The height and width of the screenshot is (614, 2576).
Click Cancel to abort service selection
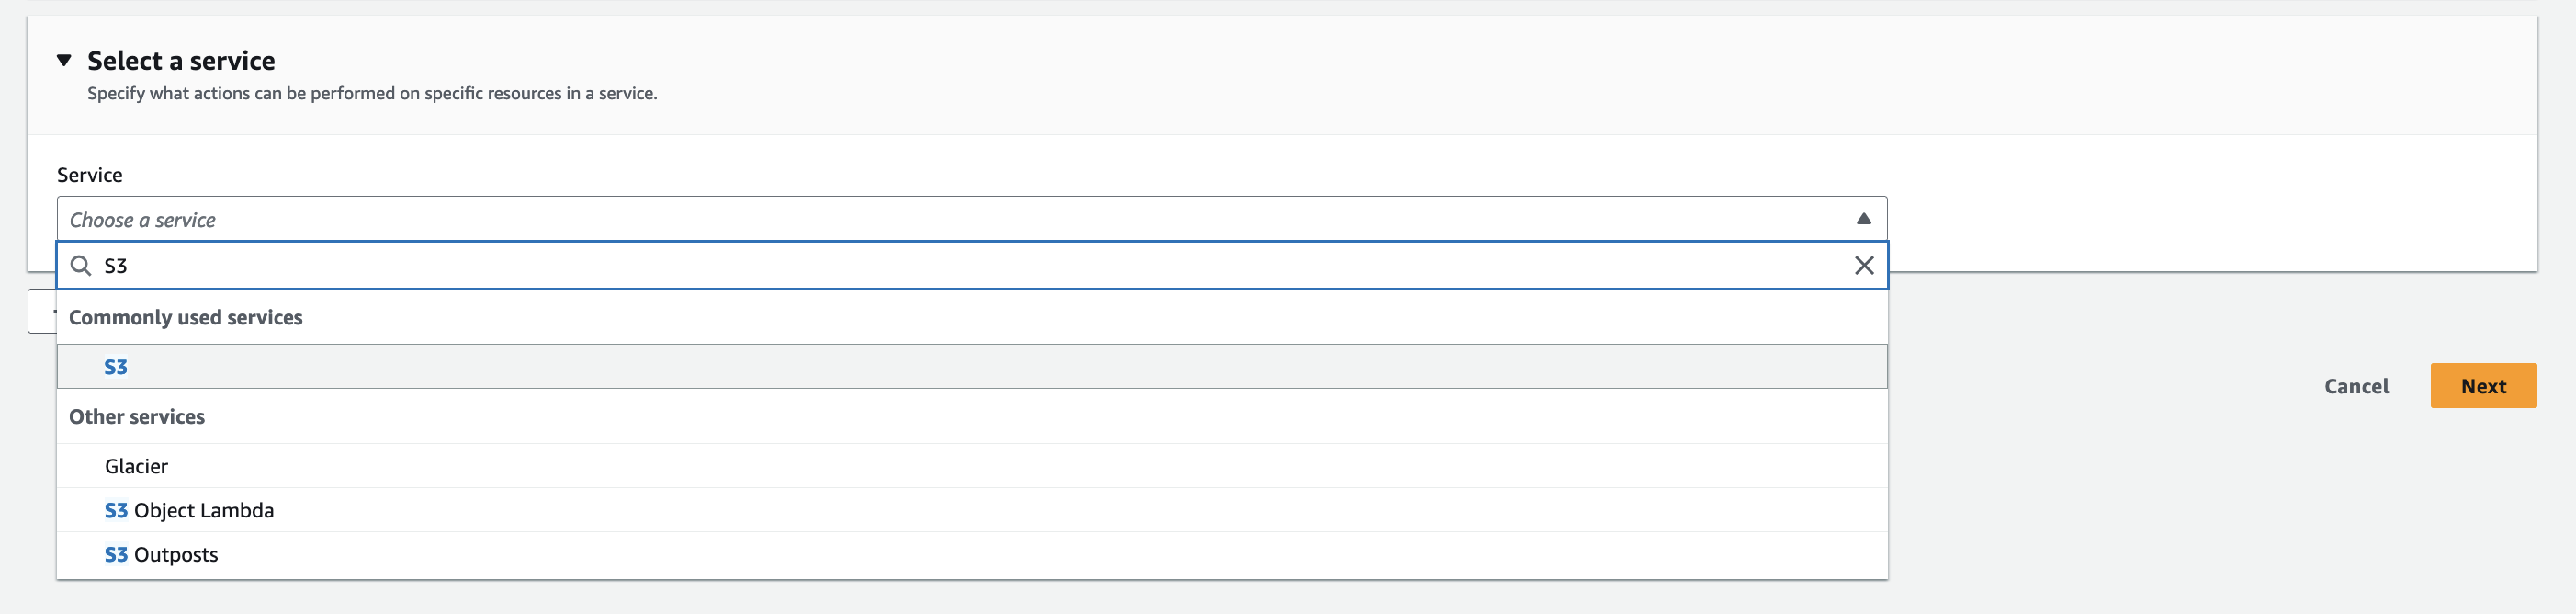pos(2356,385)
